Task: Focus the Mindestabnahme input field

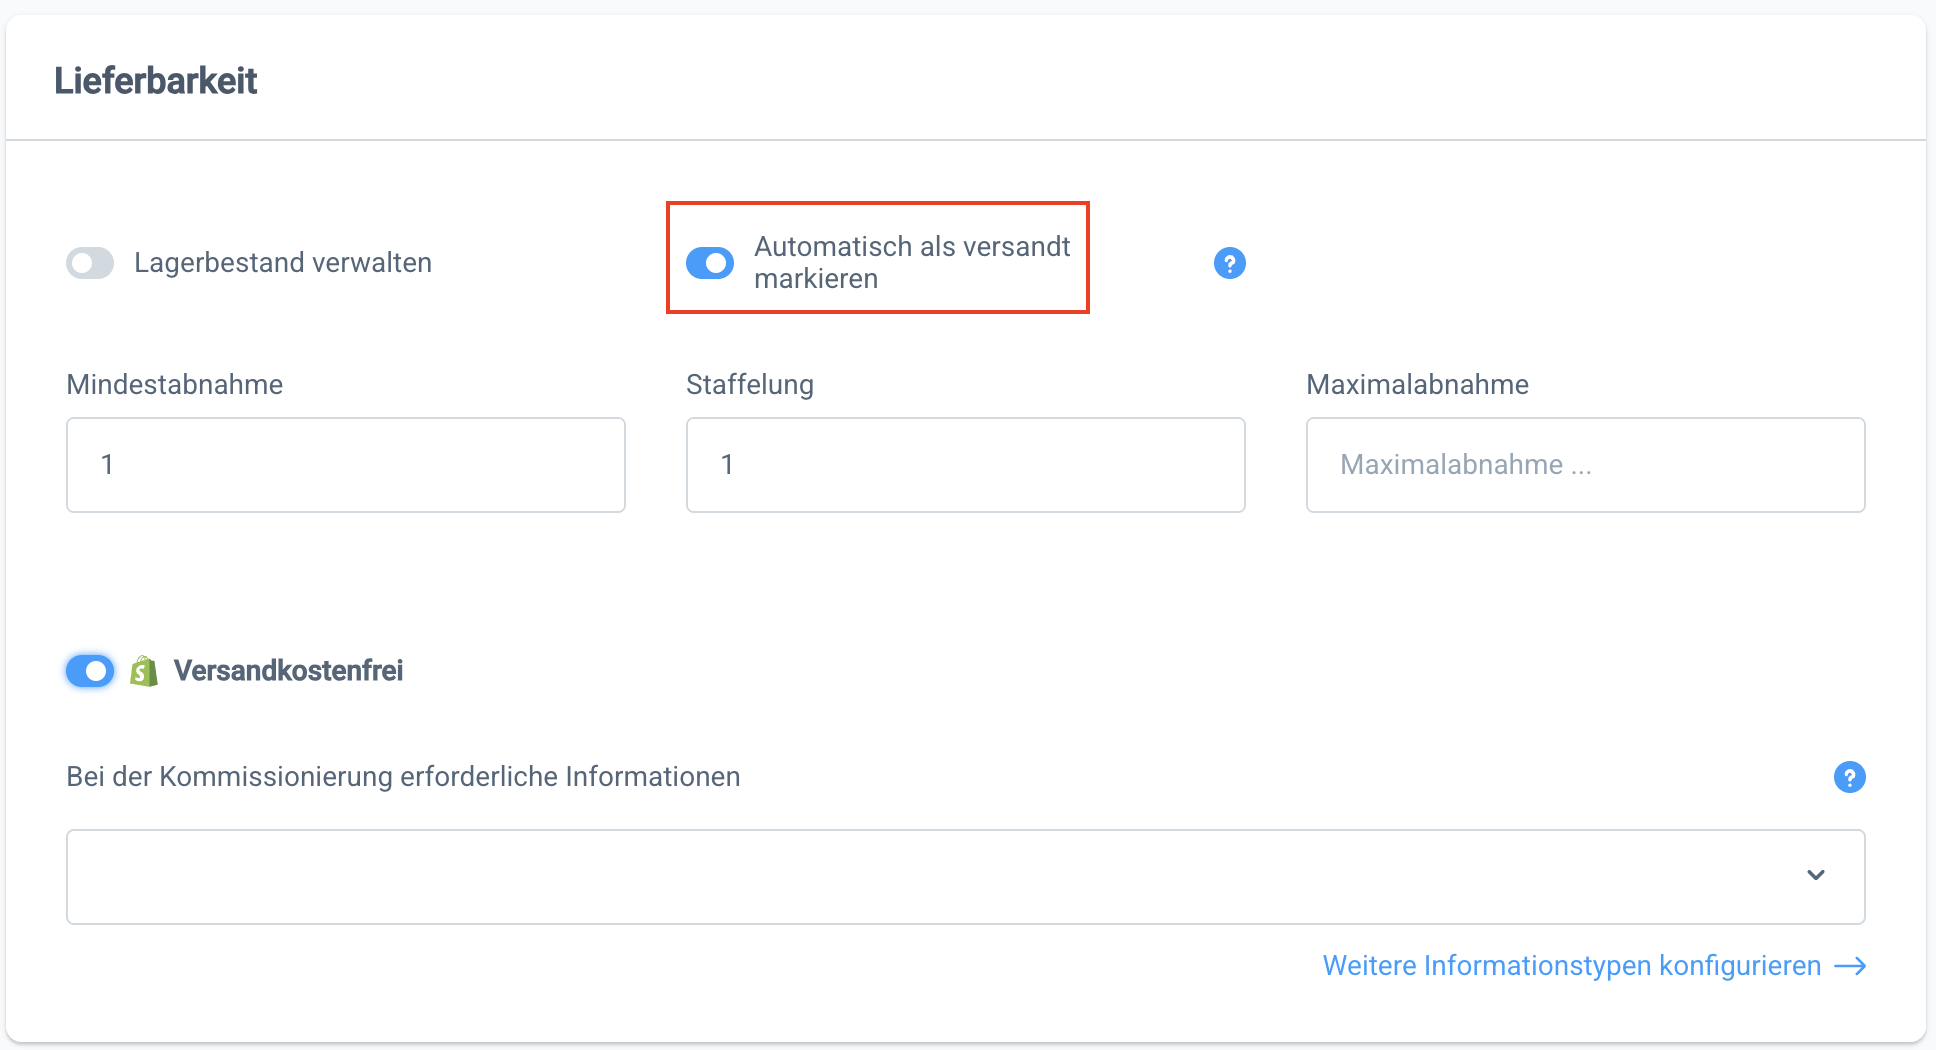Action: [345, 465]
